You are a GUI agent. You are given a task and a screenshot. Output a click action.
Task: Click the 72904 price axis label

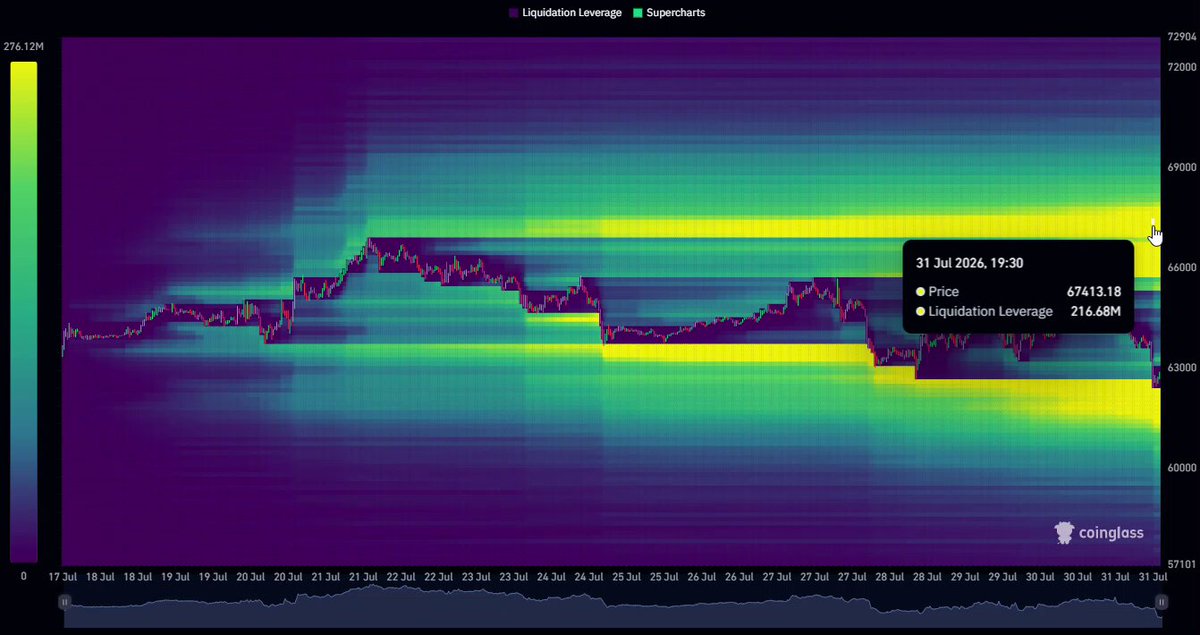pos(1180,36)
